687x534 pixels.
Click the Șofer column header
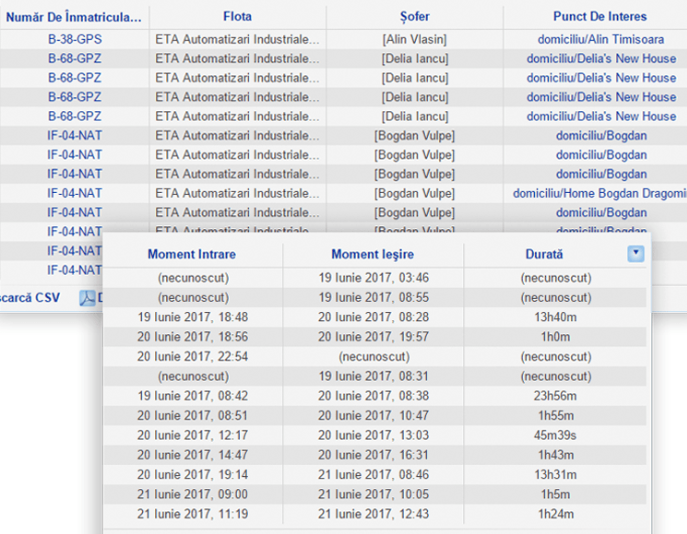point(414,16)
